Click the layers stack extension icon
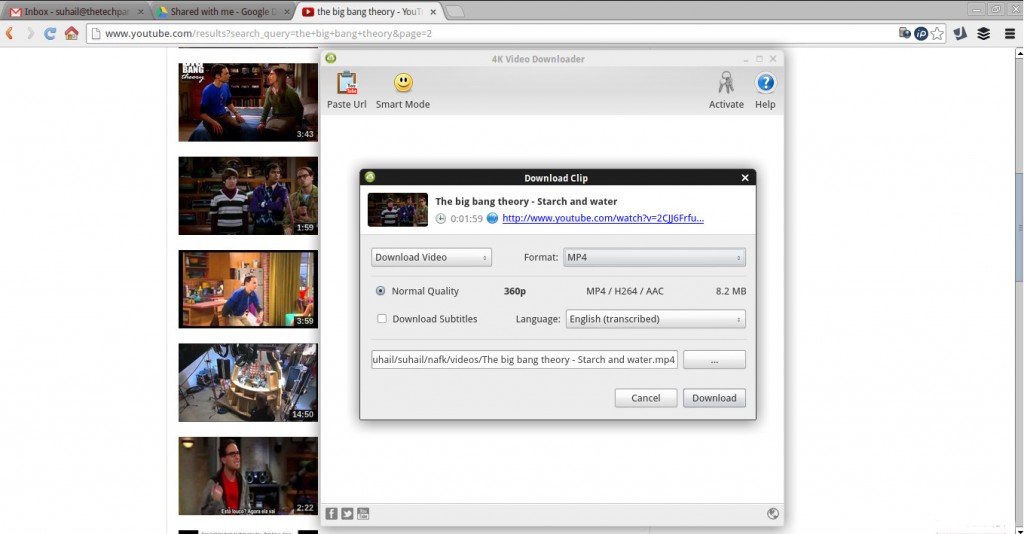 [x=984, y=34]
